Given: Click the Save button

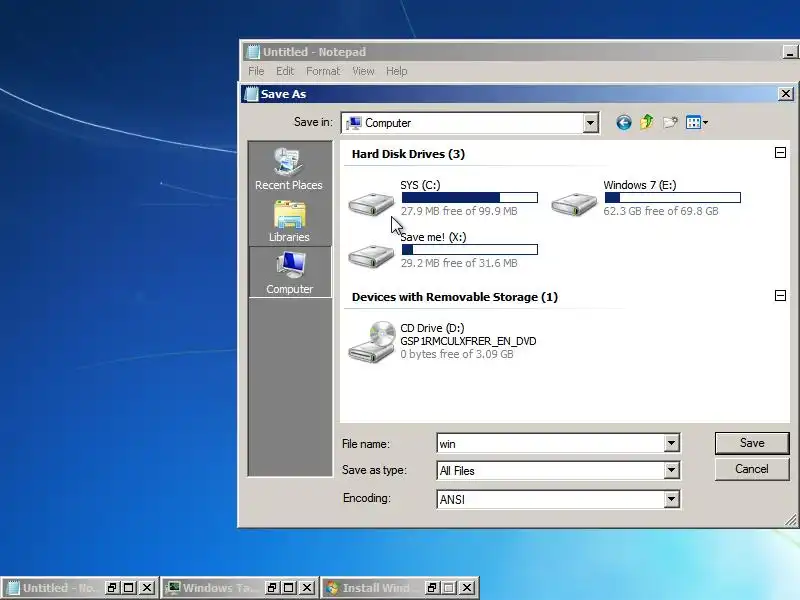Looking at the screenshot, I should click(x=752, y=443).
